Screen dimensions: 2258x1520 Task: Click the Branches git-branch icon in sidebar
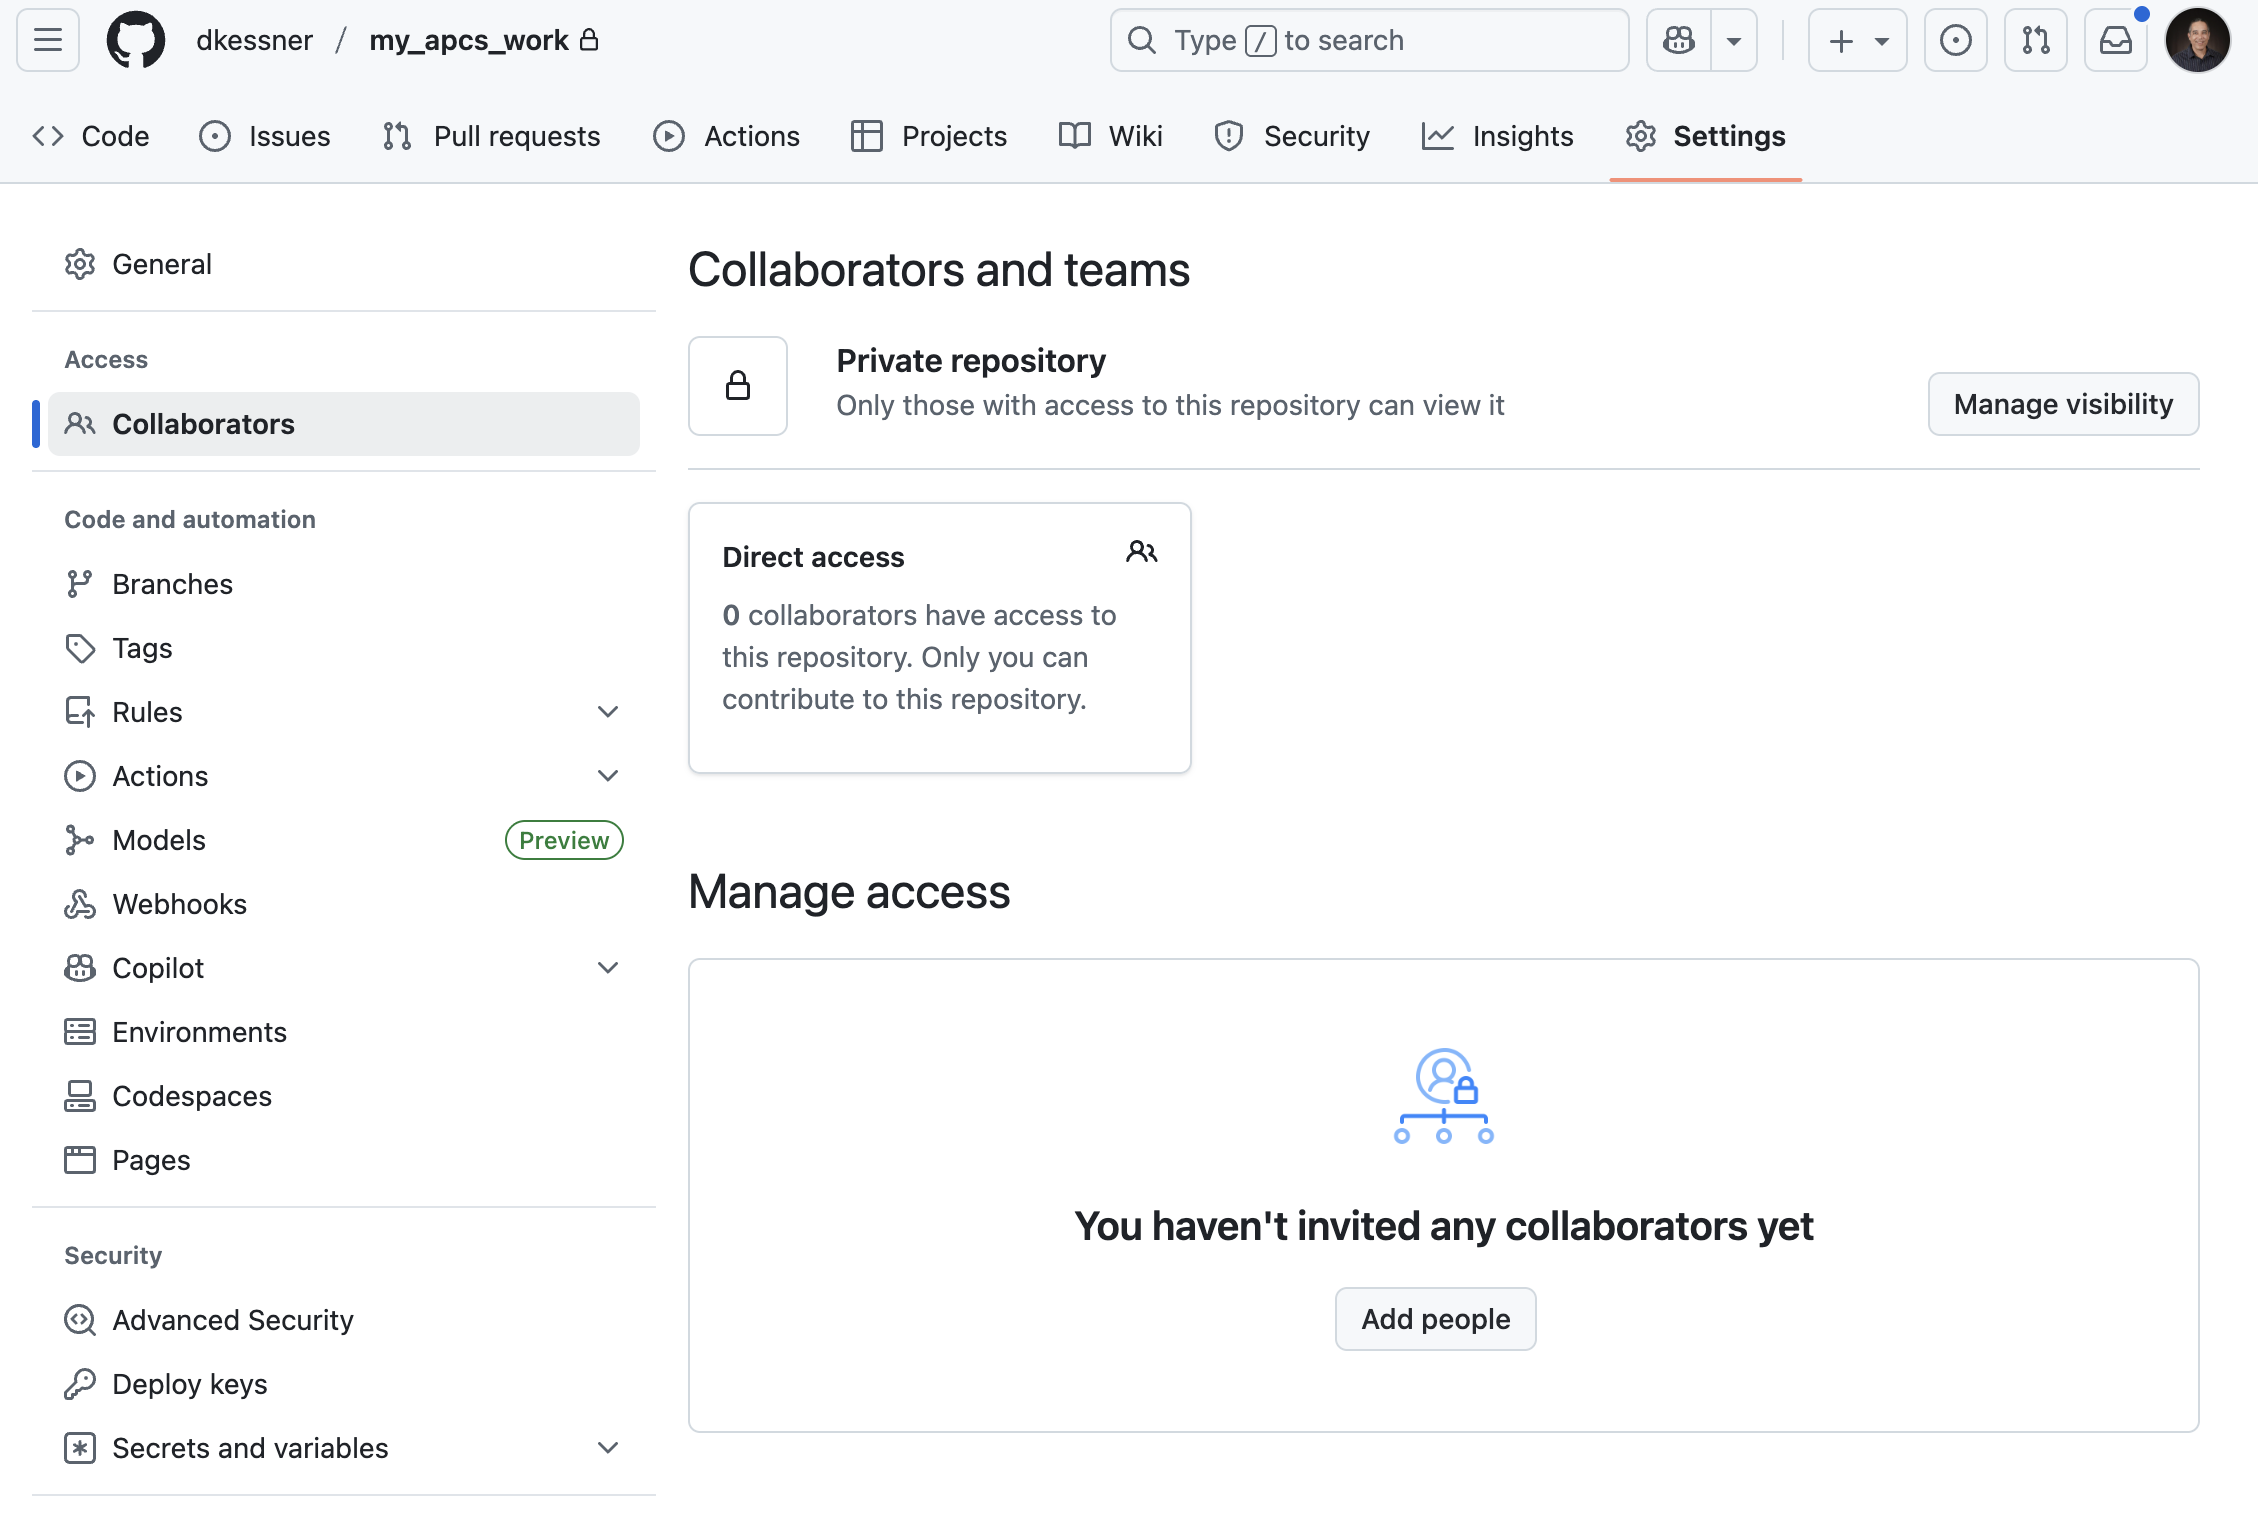[x=80, y=584]
